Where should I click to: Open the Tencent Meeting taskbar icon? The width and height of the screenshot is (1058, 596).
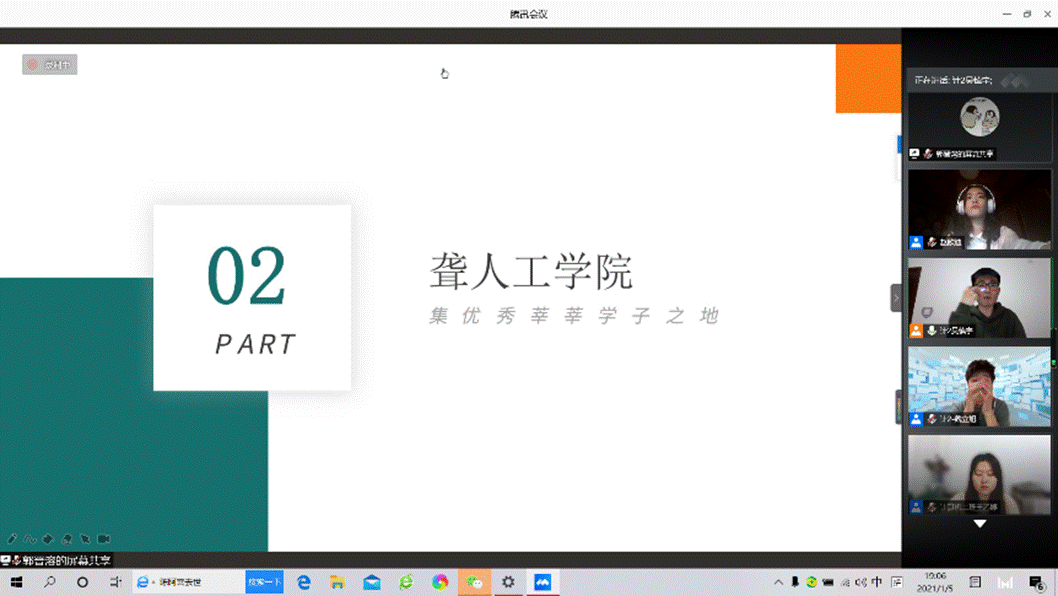point(542,582)
